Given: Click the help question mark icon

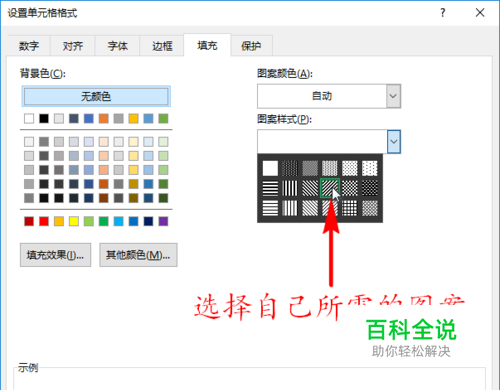Looking at the screenshot, I should pyautogui.click(x=443, y=13).
